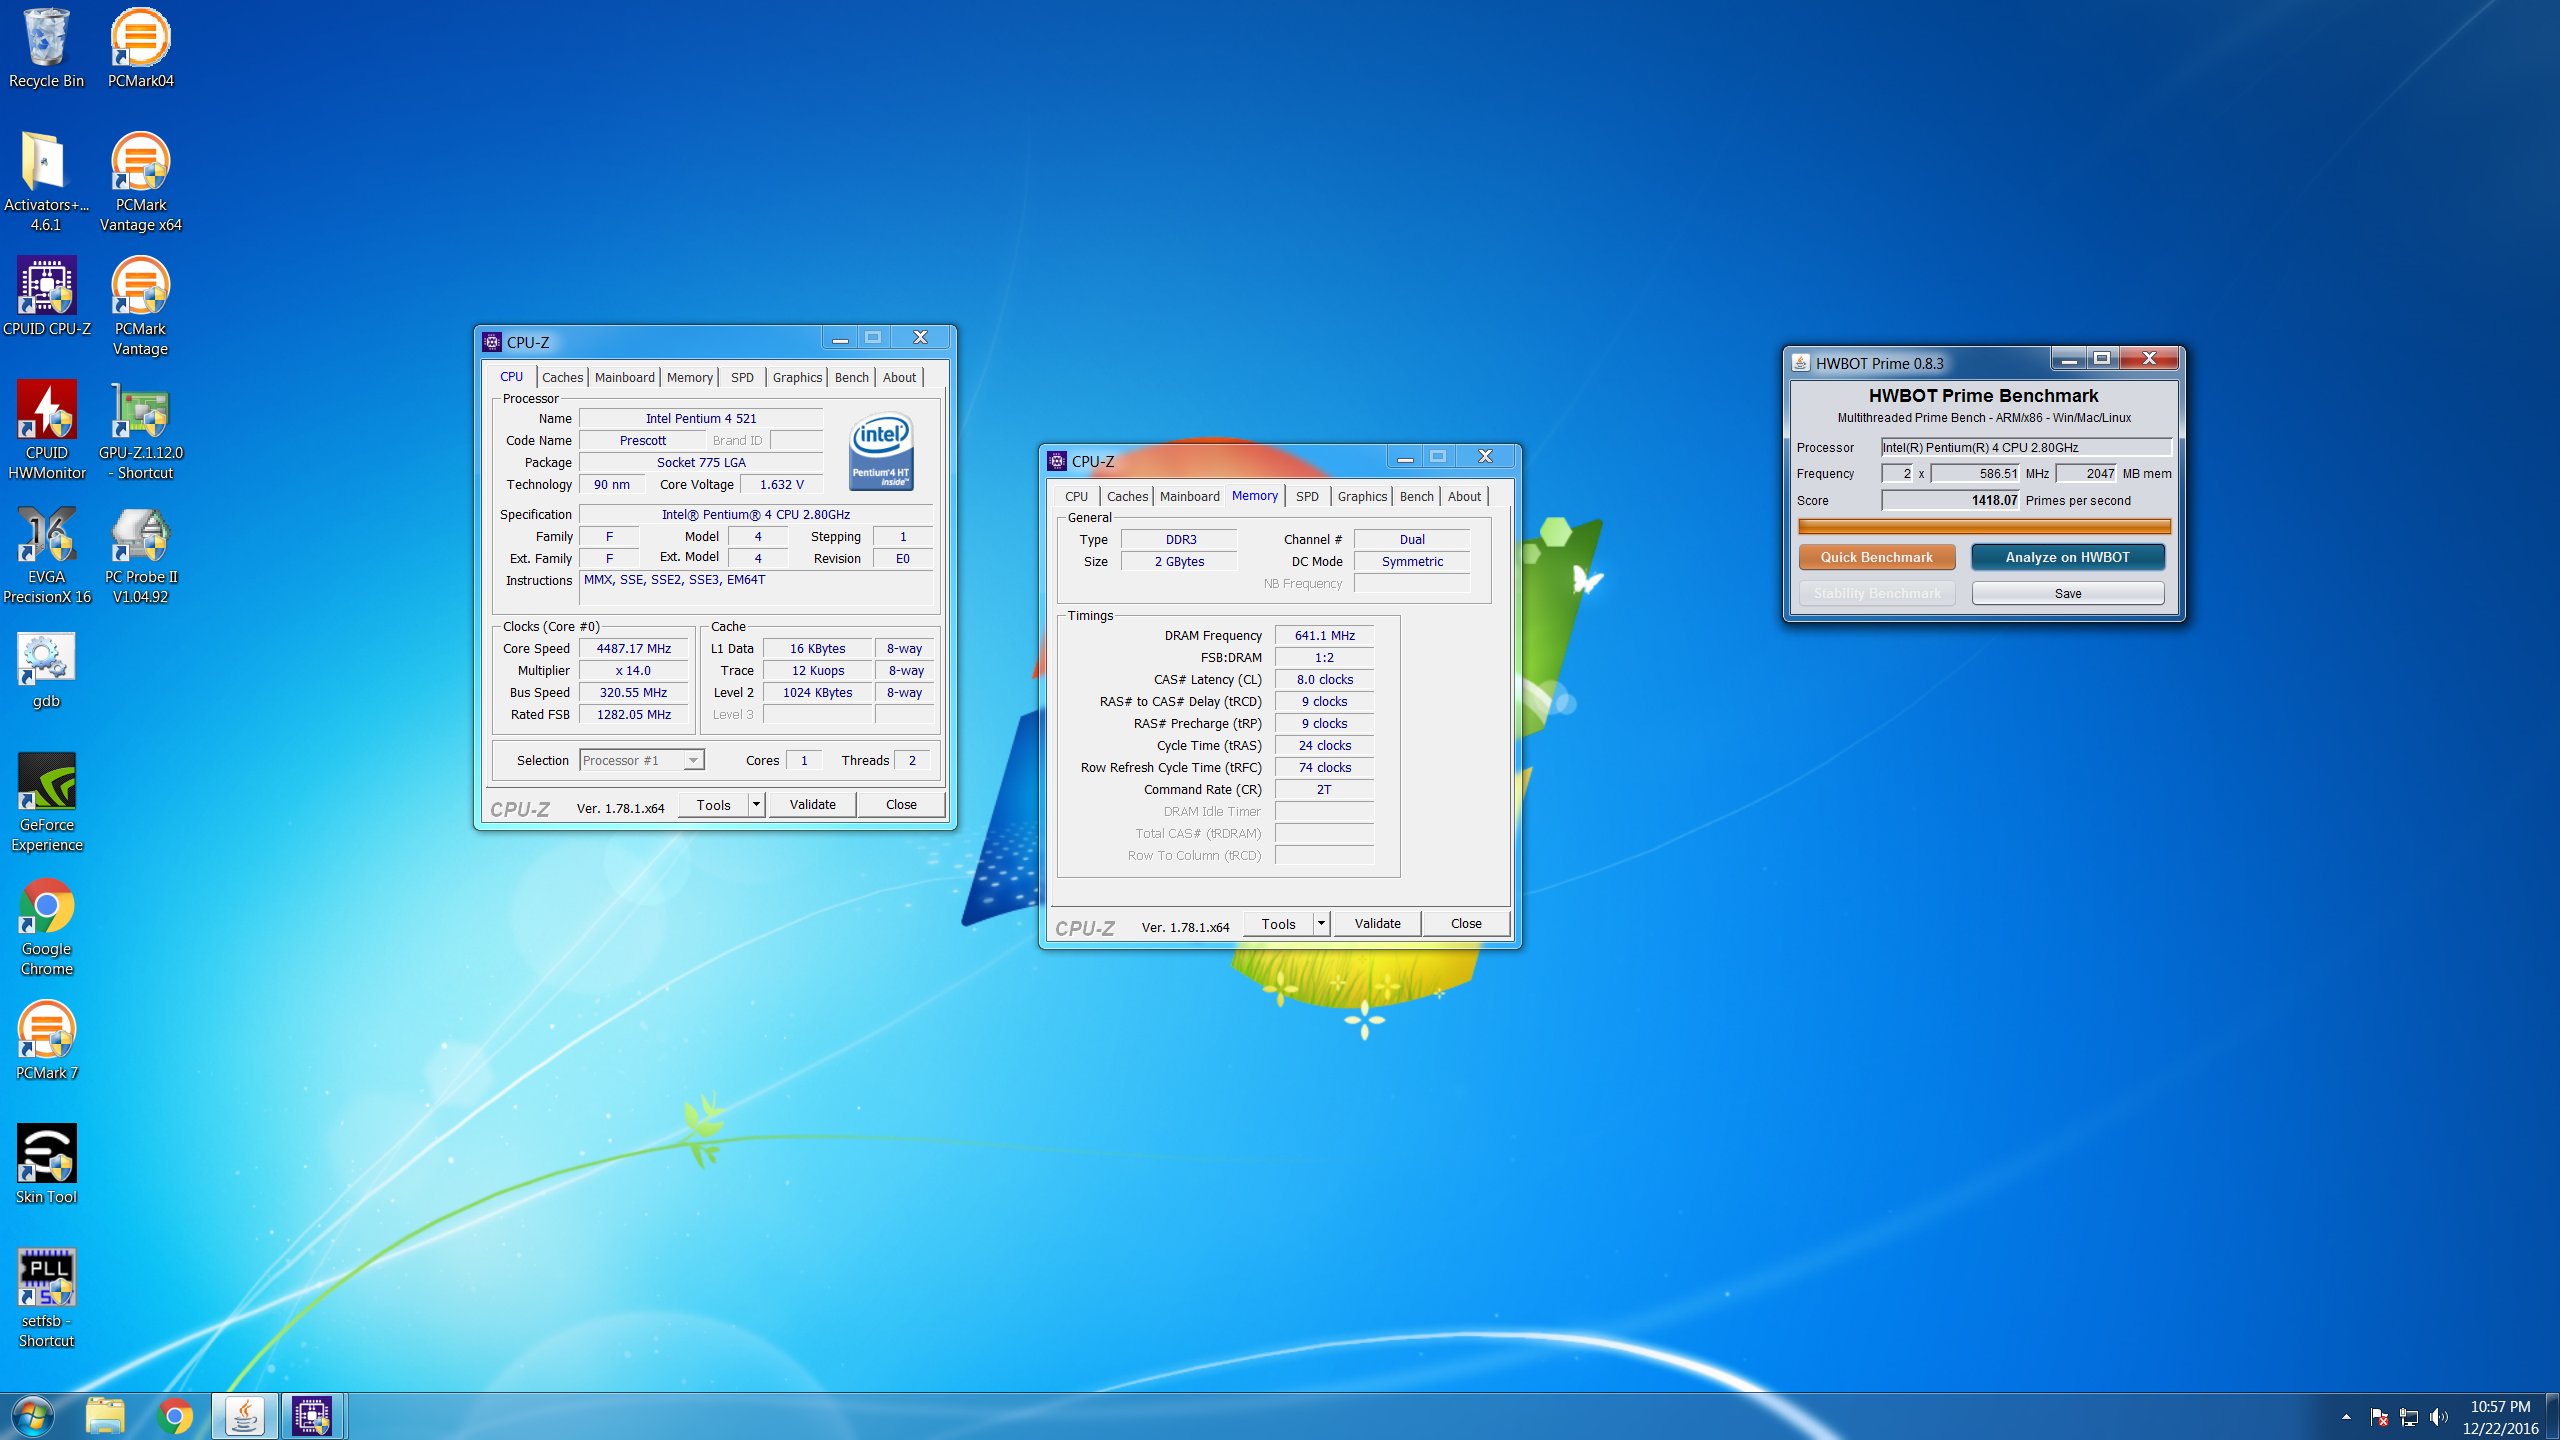Click the HWBOT Prime orange progress bar
The image size is (2560, 1440).
coord(1984,526)
